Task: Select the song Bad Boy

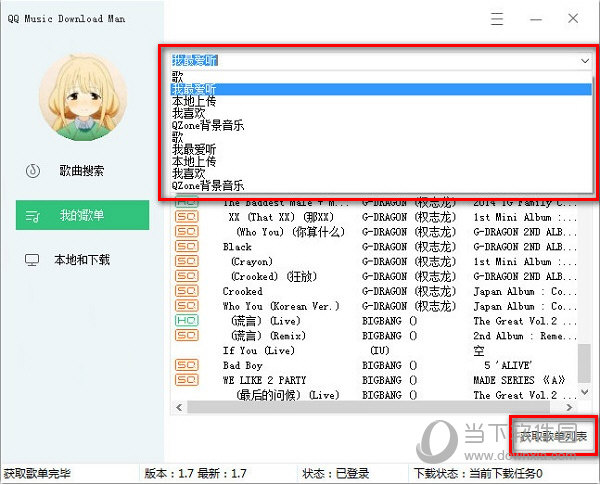Action: click(x=243, y=365)
